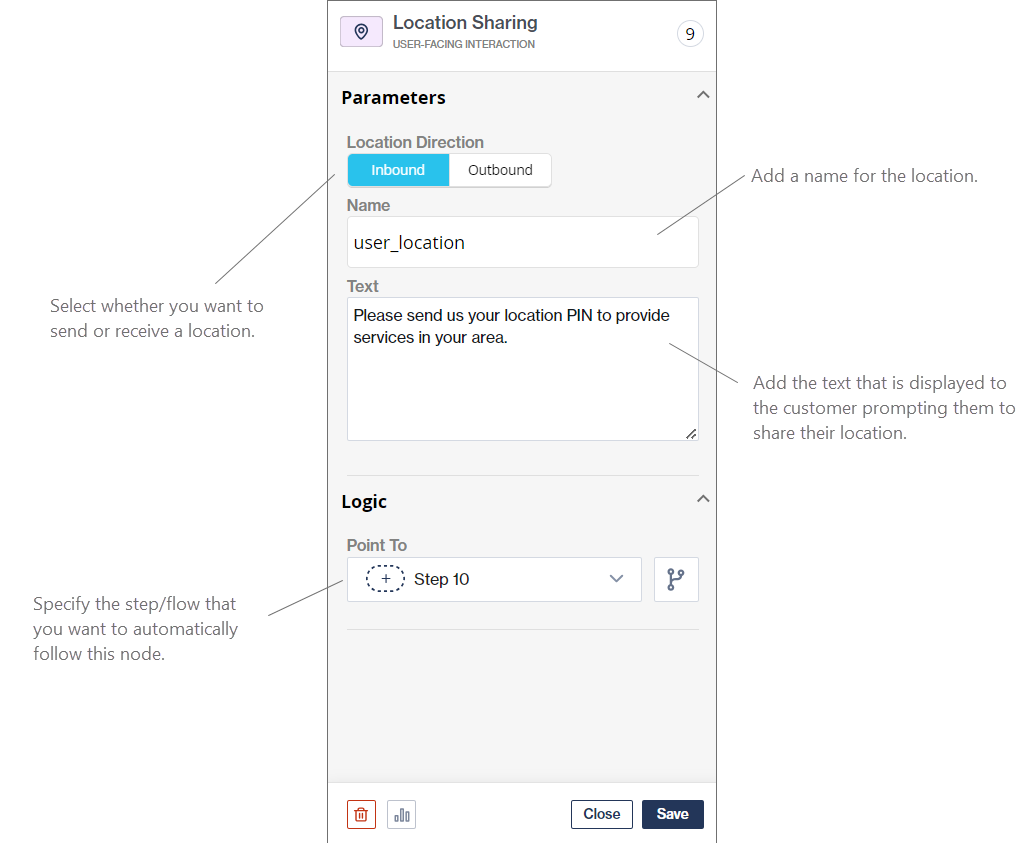Click the chevron on the Step 10 selector
The image size is (1028, 843).
click(x=617, y=579)
